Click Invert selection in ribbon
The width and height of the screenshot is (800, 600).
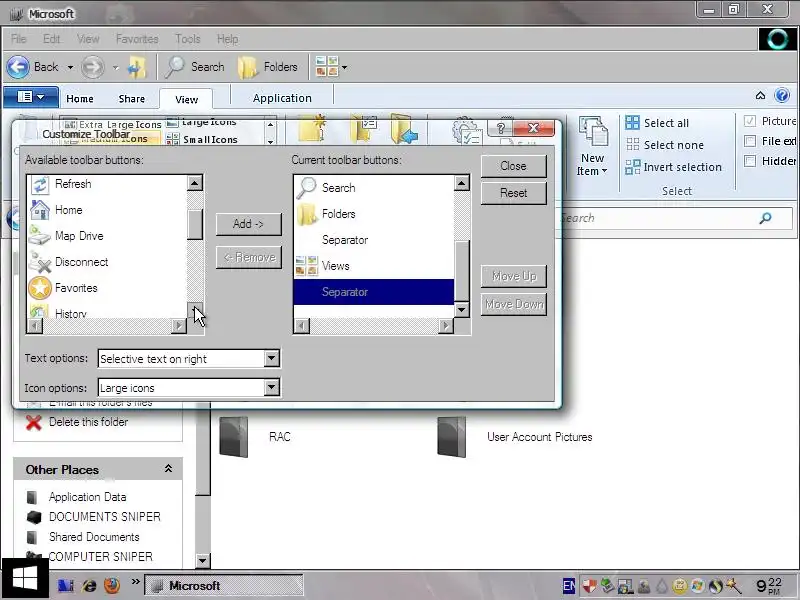click(674, 167)
